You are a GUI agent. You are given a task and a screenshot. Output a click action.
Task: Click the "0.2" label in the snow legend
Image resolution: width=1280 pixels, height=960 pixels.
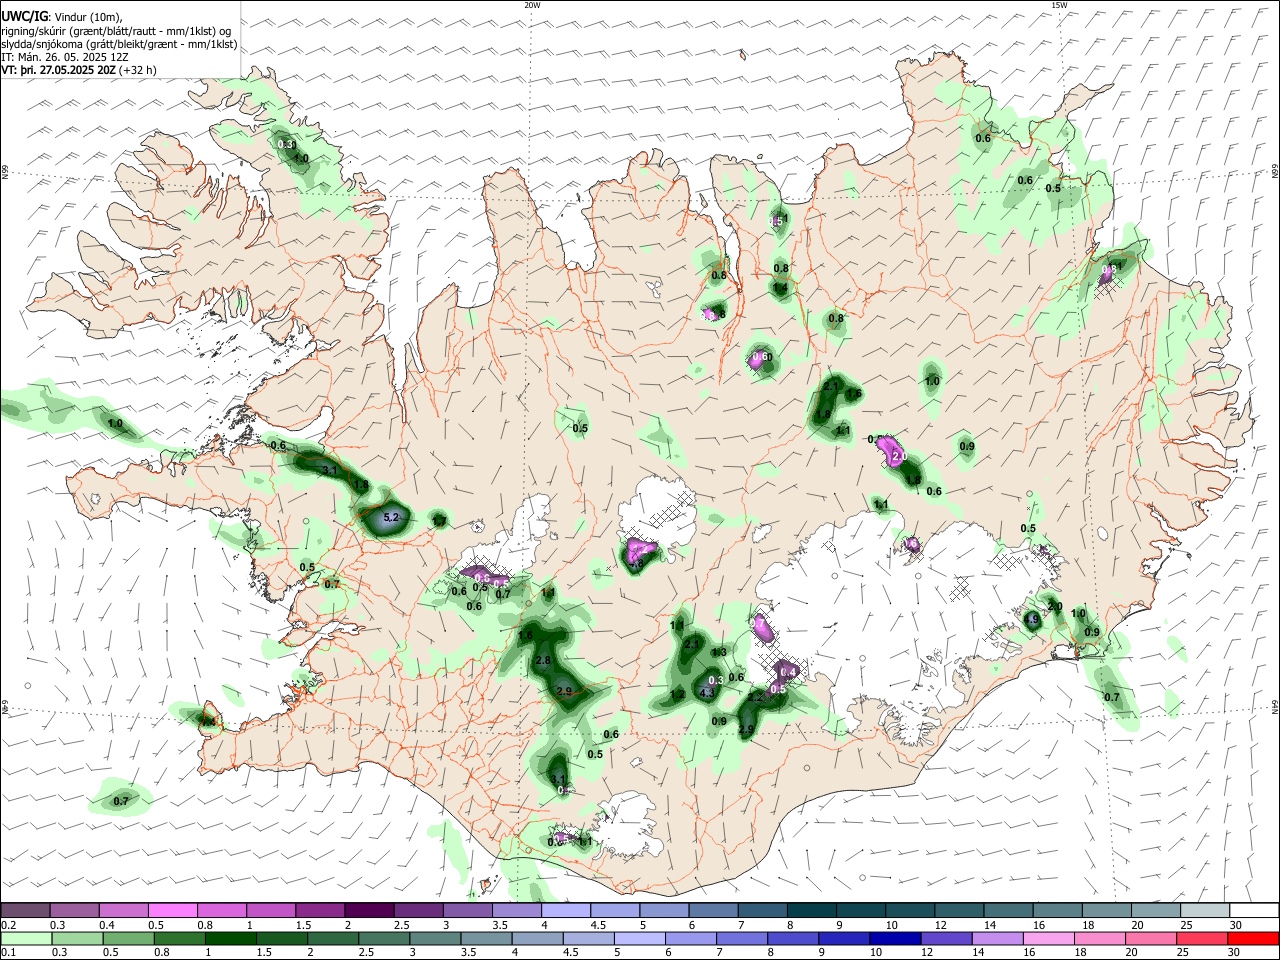[x=8, y=925]
